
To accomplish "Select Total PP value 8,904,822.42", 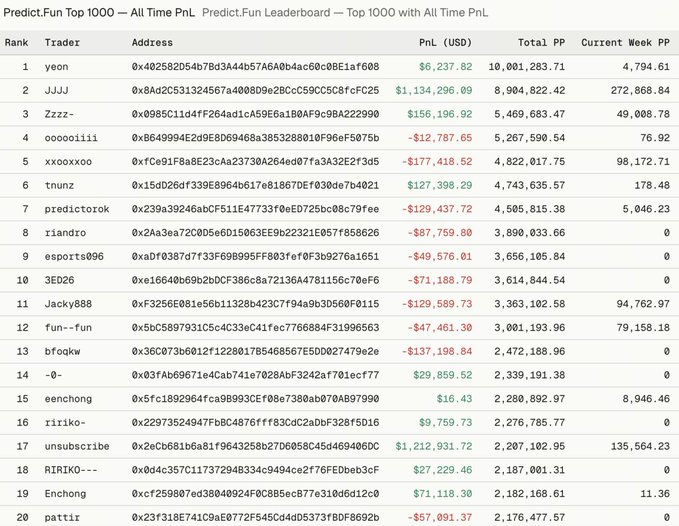I will click(530, 90).
